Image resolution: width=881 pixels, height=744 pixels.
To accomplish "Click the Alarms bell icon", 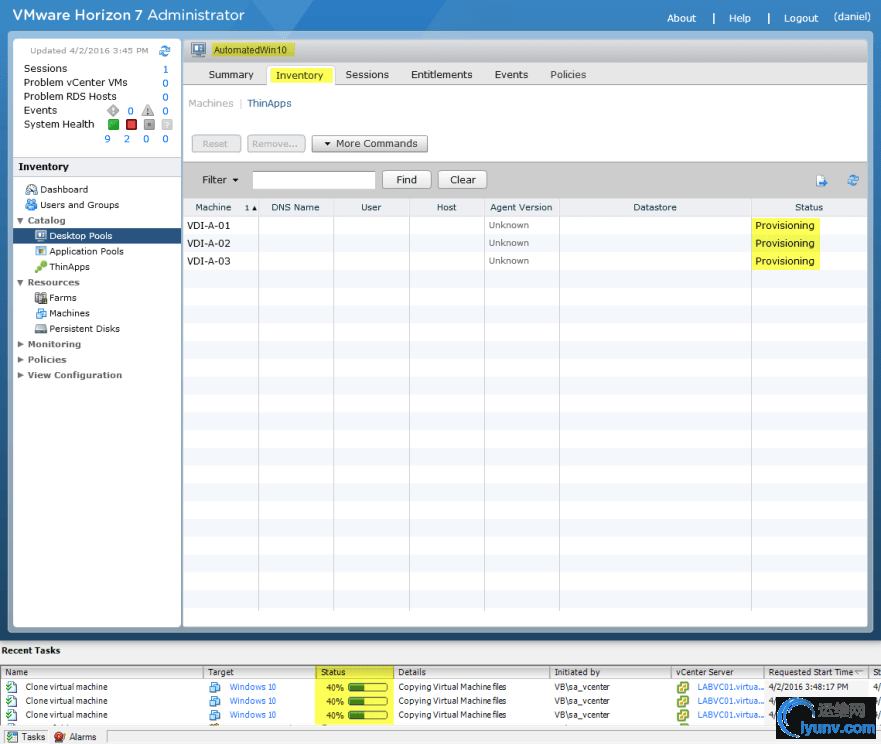I will (60, 736).
